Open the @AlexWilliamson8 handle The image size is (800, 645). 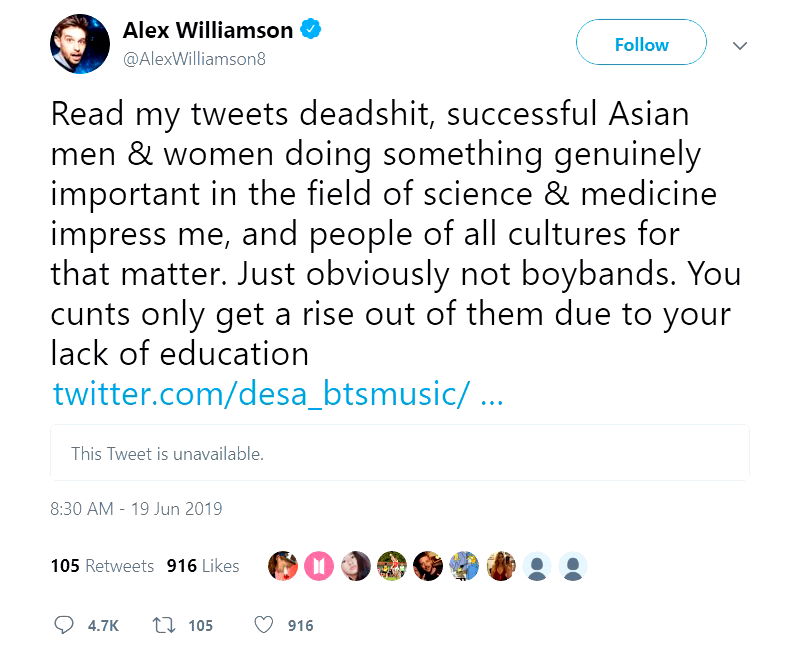(194, 58)
